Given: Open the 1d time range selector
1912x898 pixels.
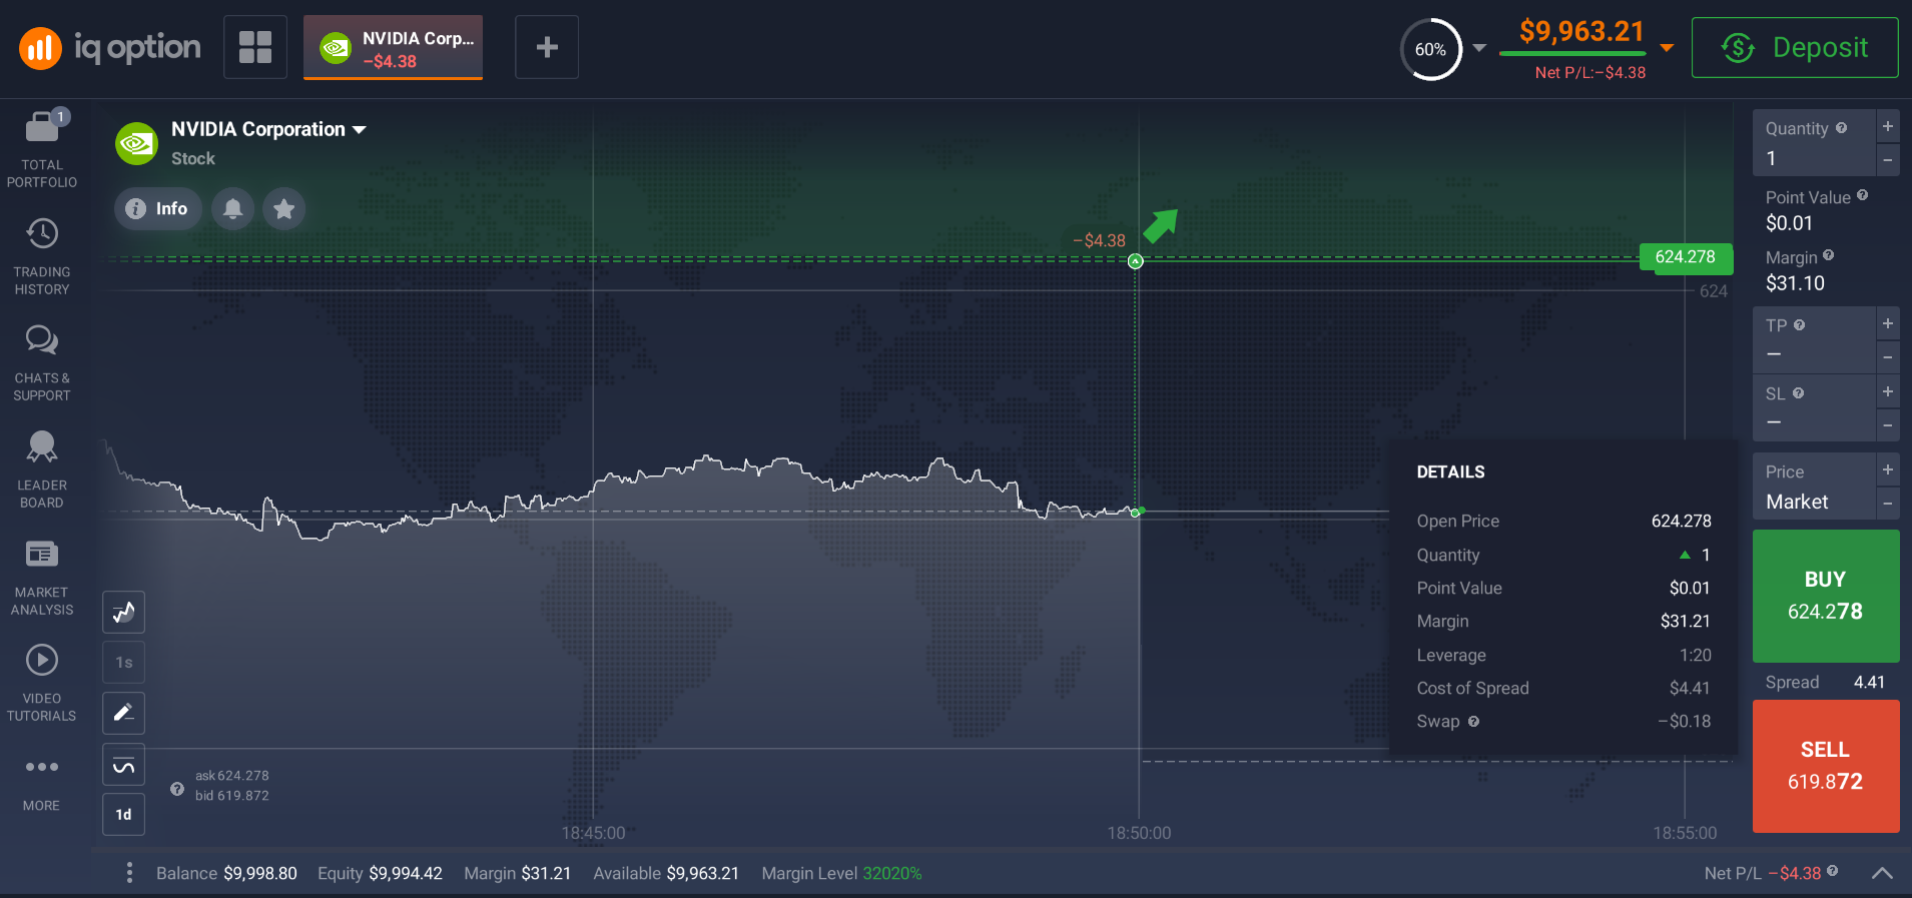Looking at the screenshot, I should point(124,814).
